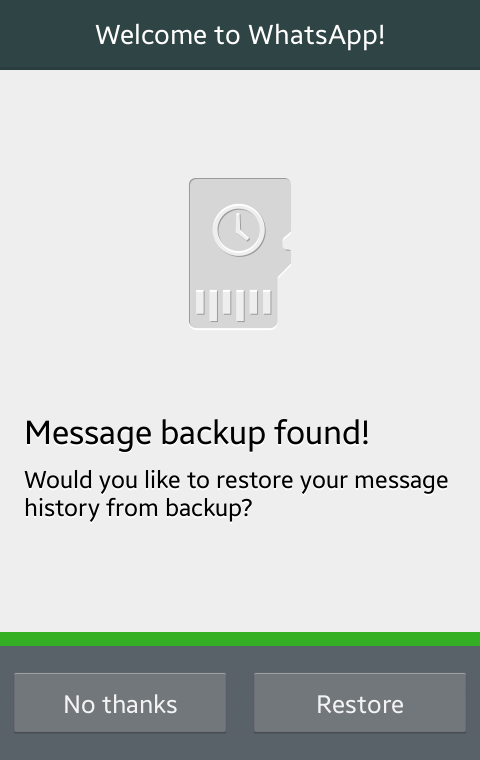Image resolution: width=480 pixels, height=760 pixels.
Task: Click the Message backup found! heading
Action: [x=197, y=433]
